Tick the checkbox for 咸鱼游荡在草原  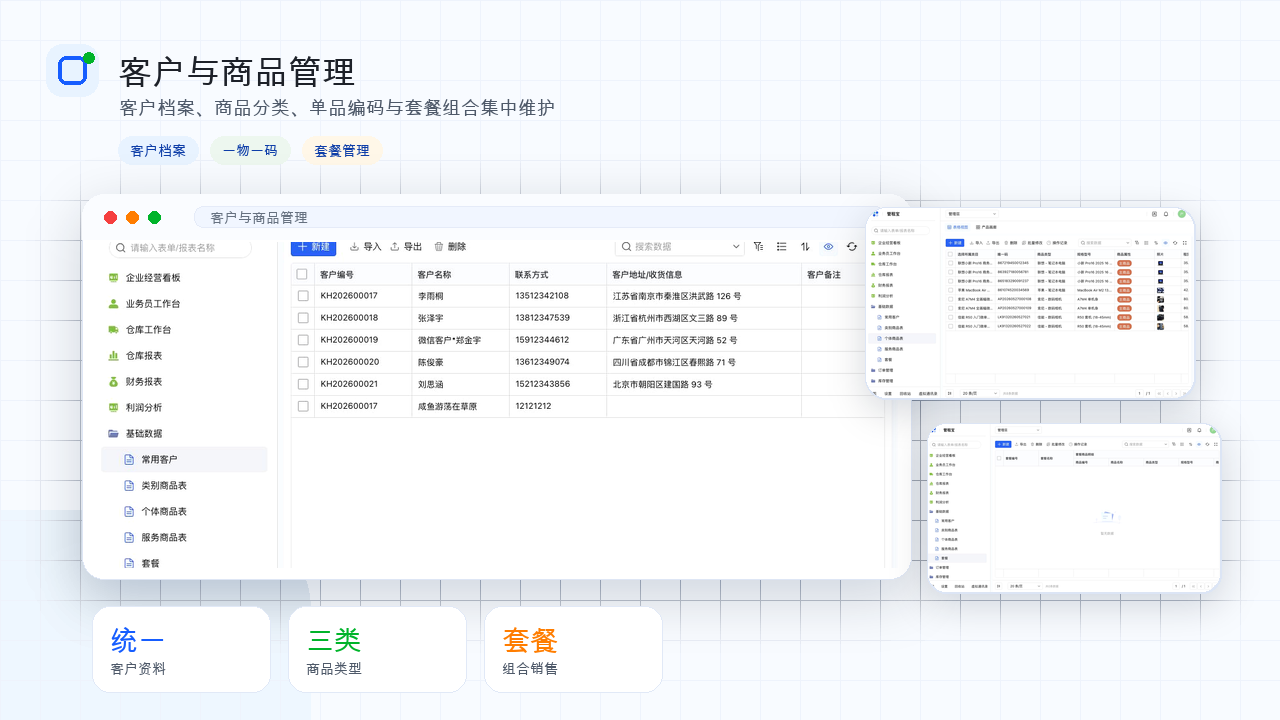(x=303, y=406)
